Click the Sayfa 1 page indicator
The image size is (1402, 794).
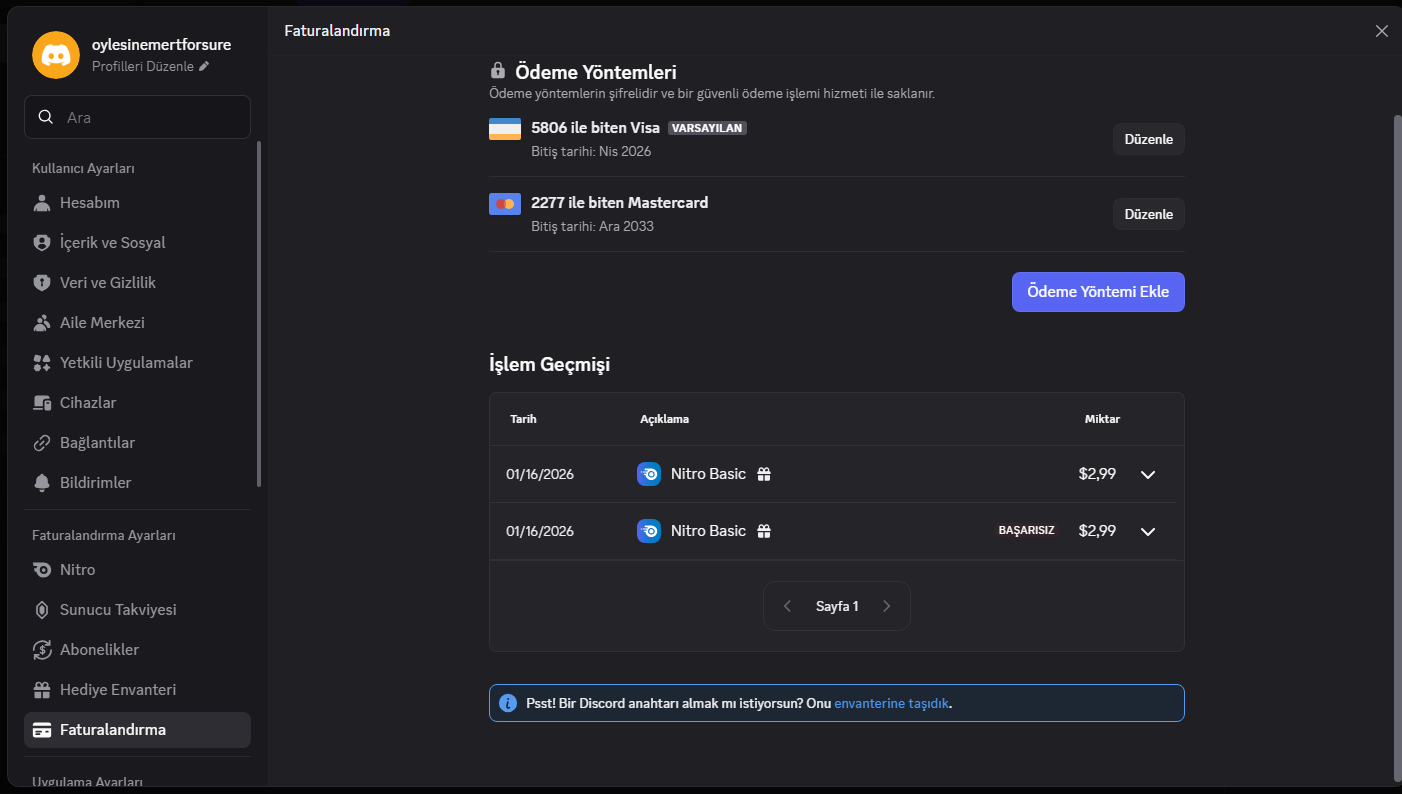[837, 606]
